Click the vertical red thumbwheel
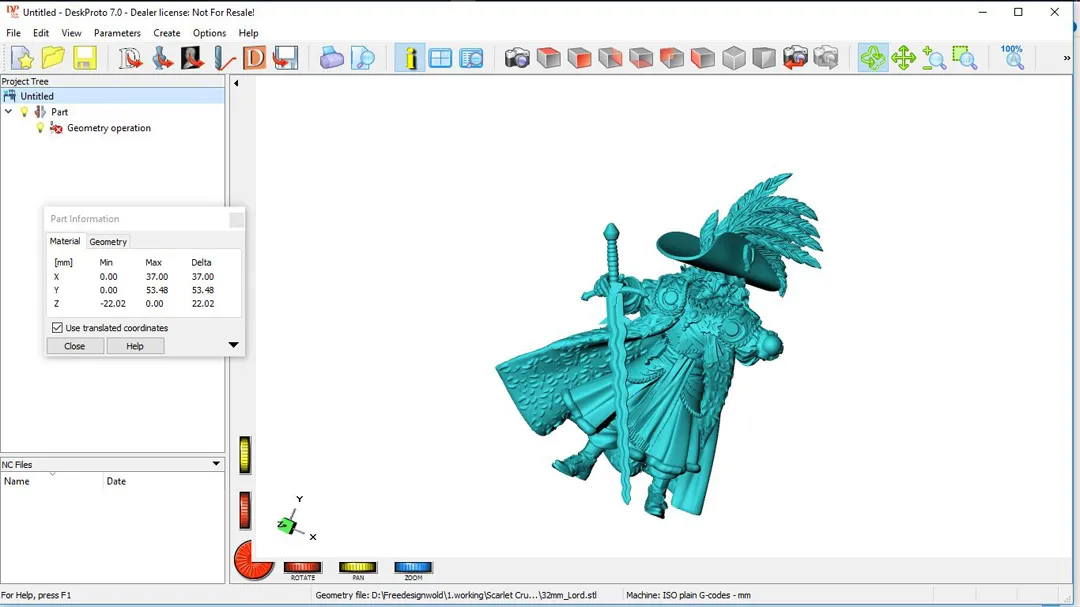Screen dimensions: 1080x607 coord(245,511)
